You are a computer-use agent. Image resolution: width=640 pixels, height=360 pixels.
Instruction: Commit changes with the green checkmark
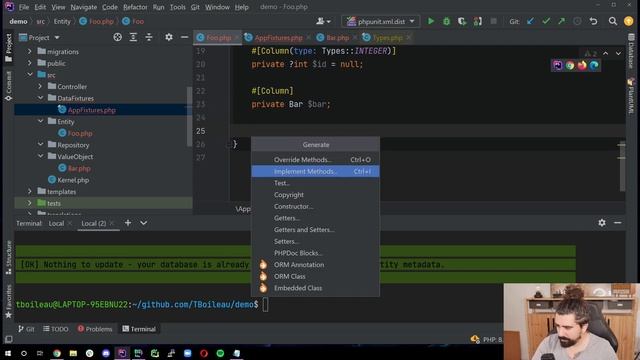[x=546, y=21]
